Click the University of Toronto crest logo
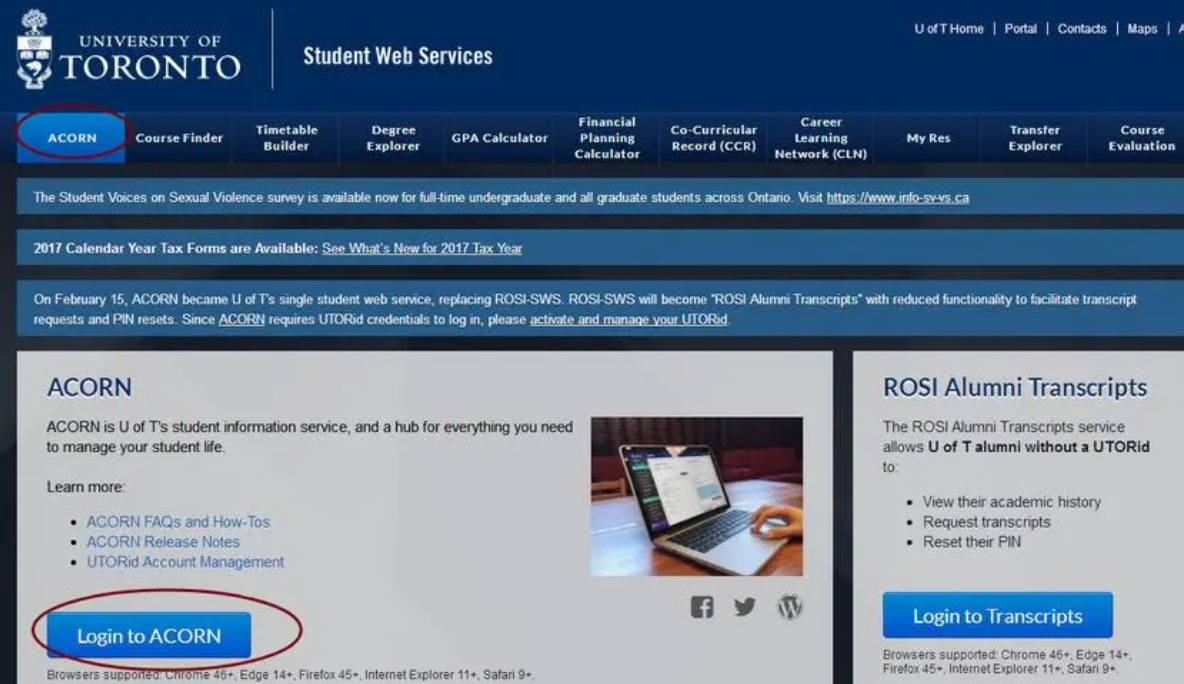 coord(34,50)
